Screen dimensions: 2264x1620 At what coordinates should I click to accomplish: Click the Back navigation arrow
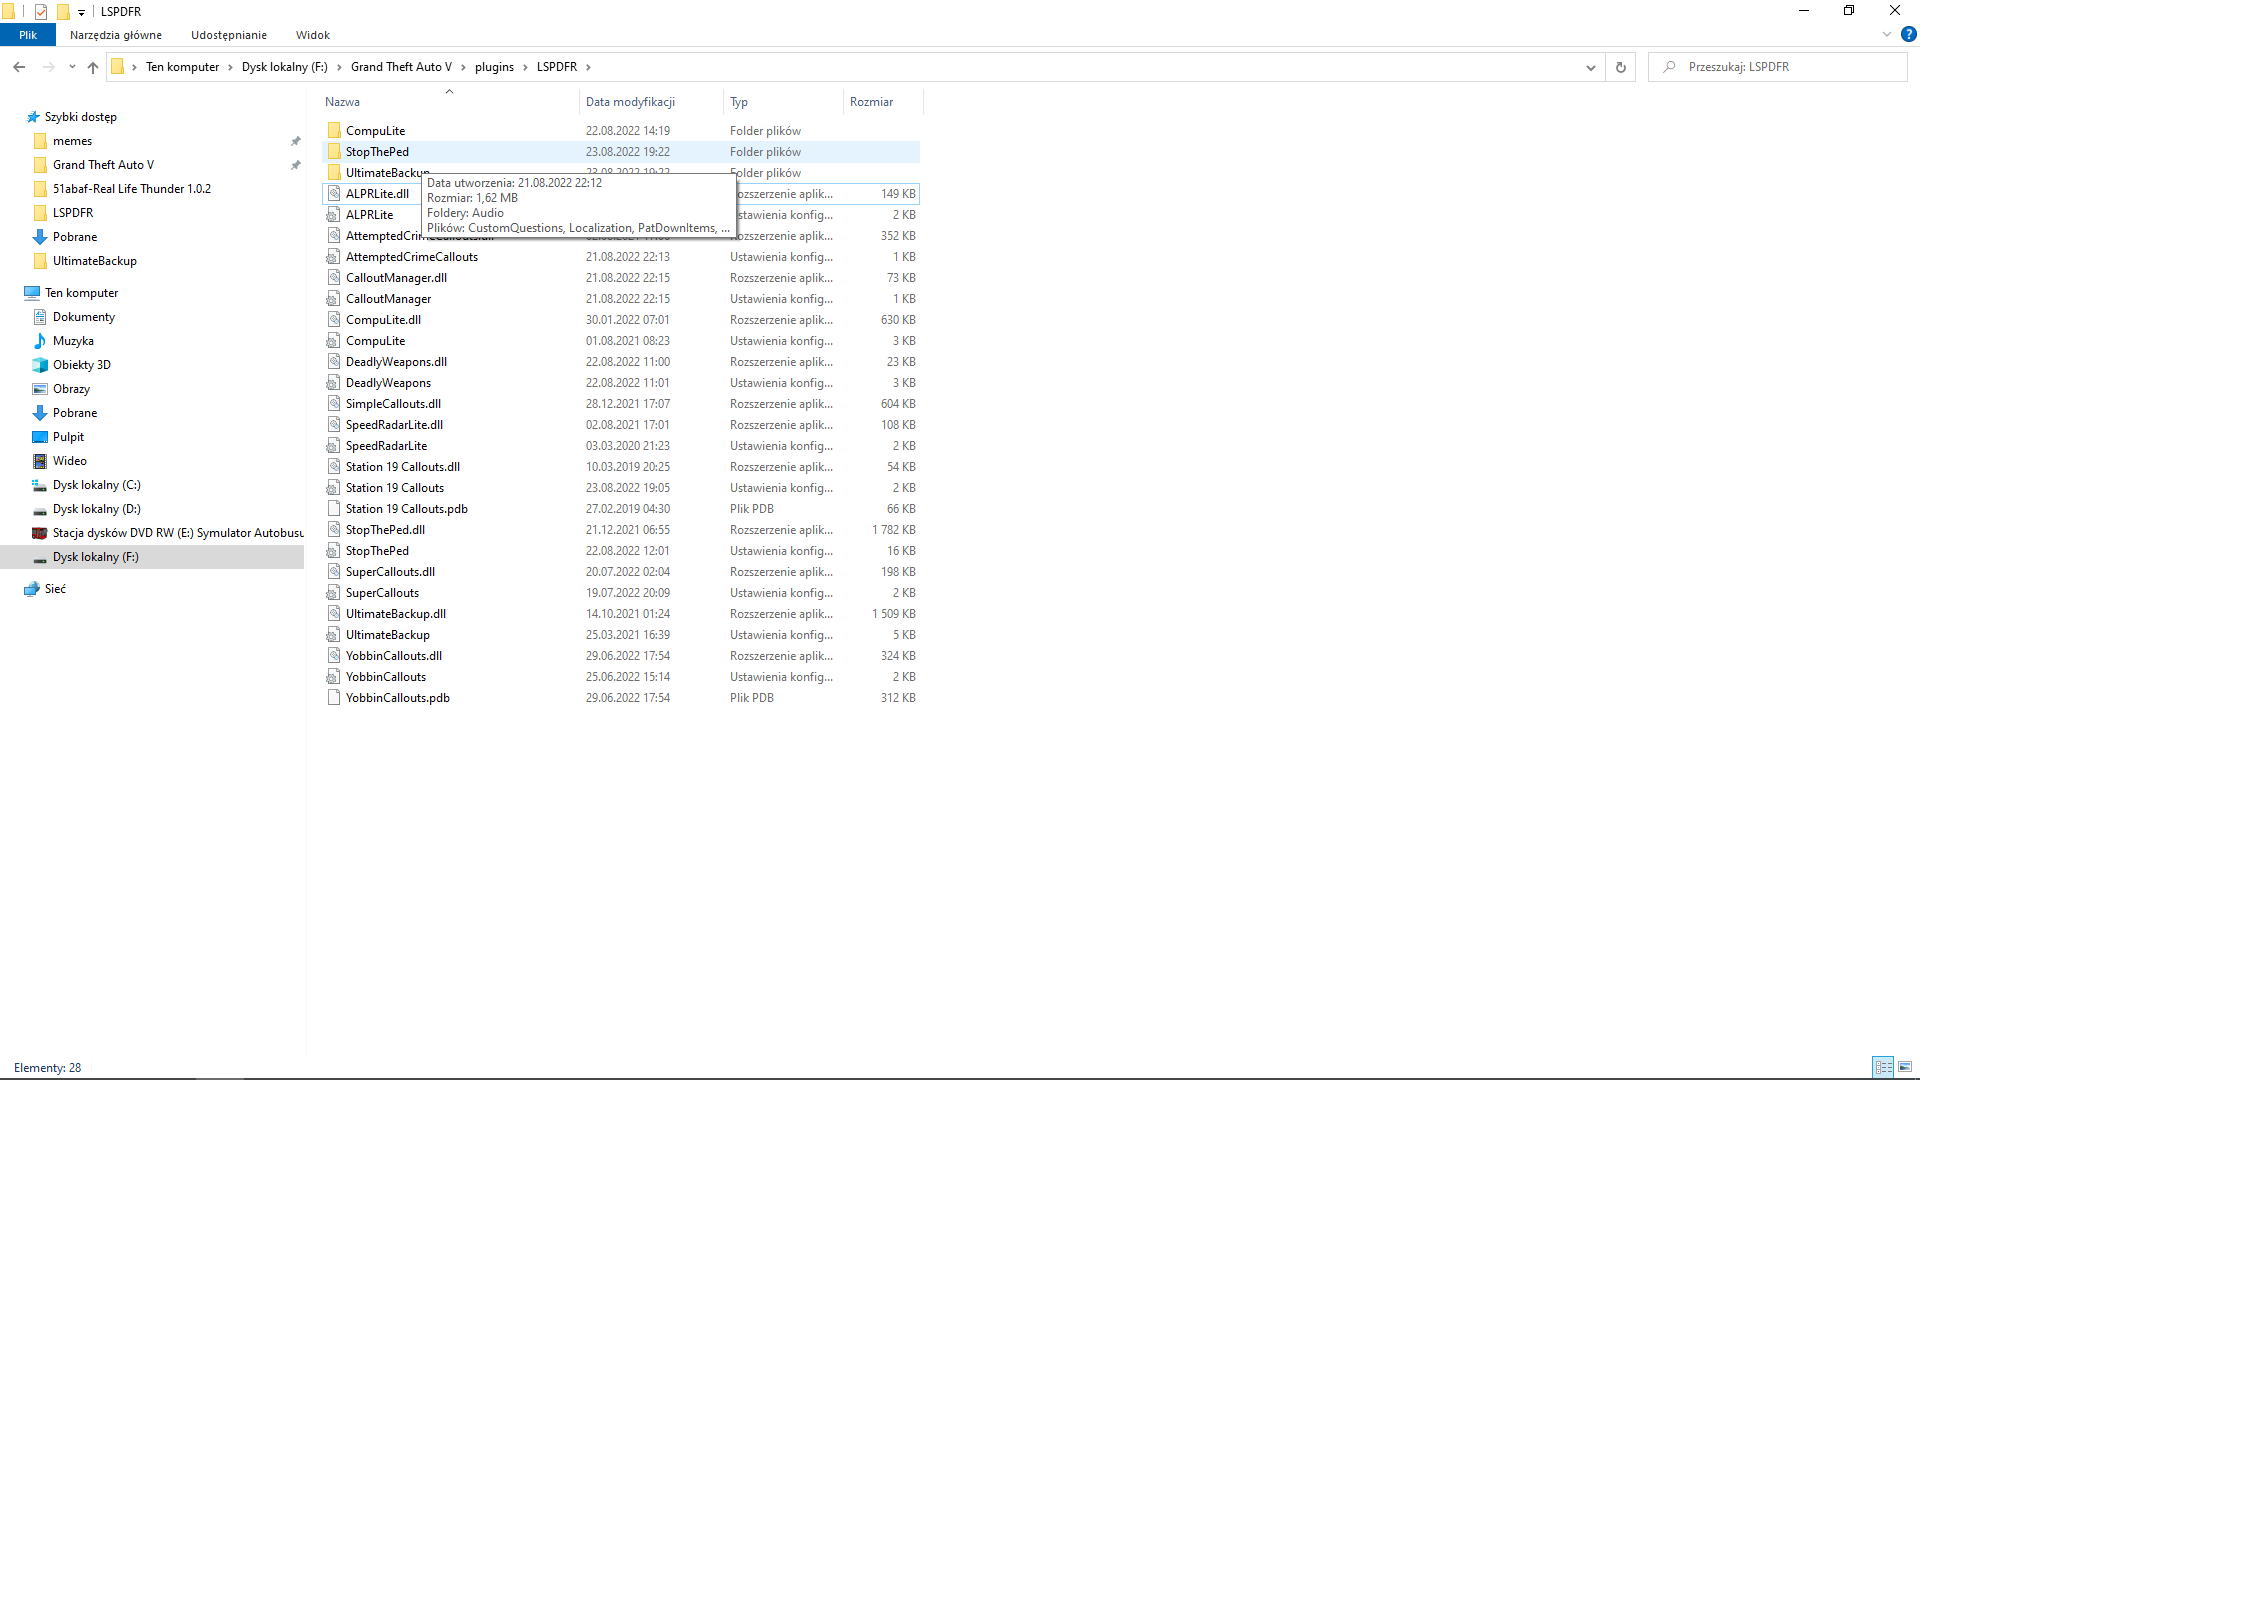click(19, 67)
